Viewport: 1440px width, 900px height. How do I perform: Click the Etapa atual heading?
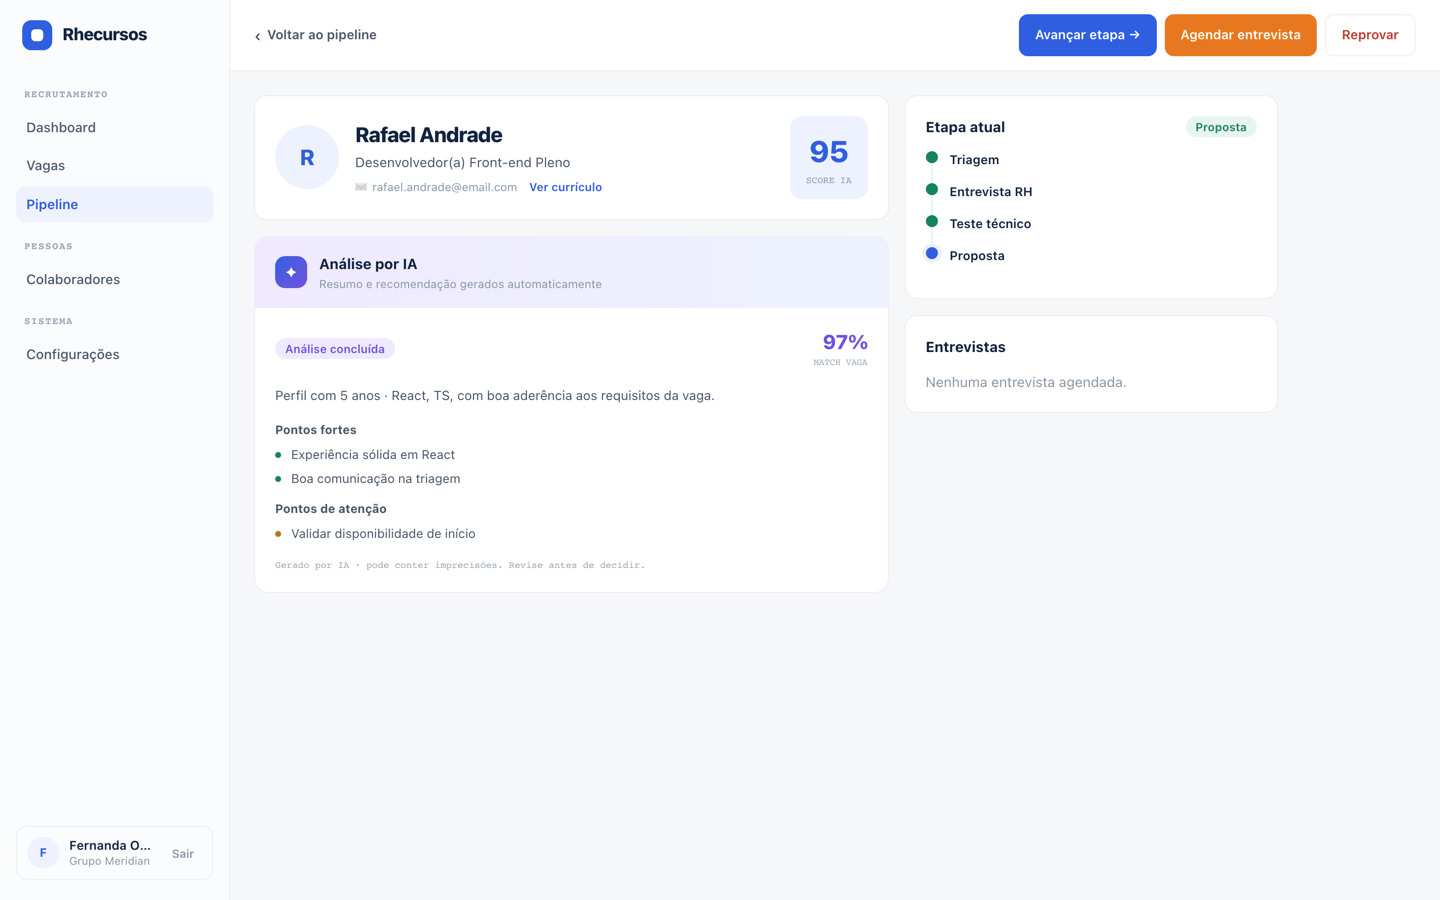965,127
